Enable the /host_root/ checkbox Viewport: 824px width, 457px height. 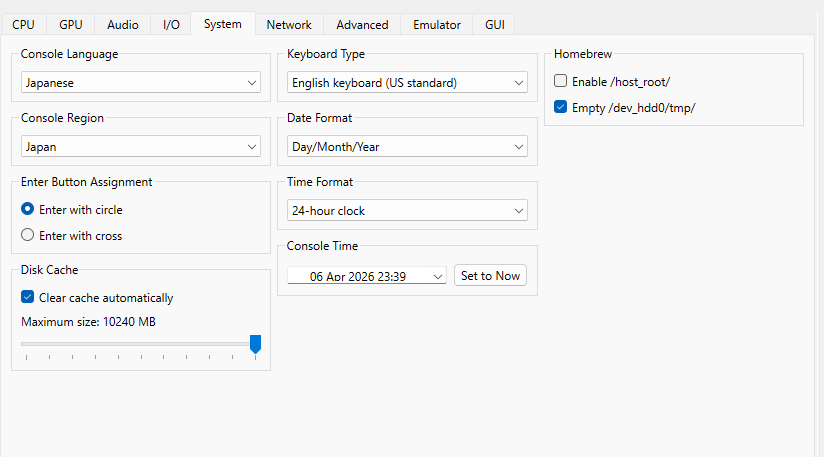(x=561, y=81)
